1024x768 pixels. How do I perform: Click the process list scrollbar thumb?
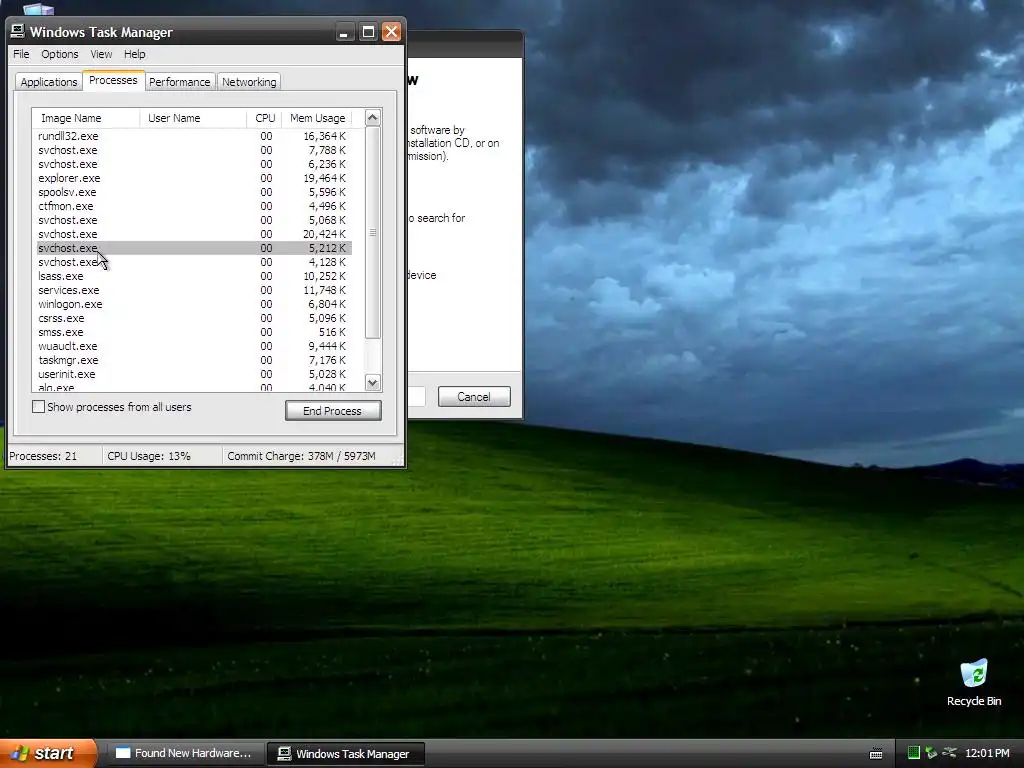(373, 232)
